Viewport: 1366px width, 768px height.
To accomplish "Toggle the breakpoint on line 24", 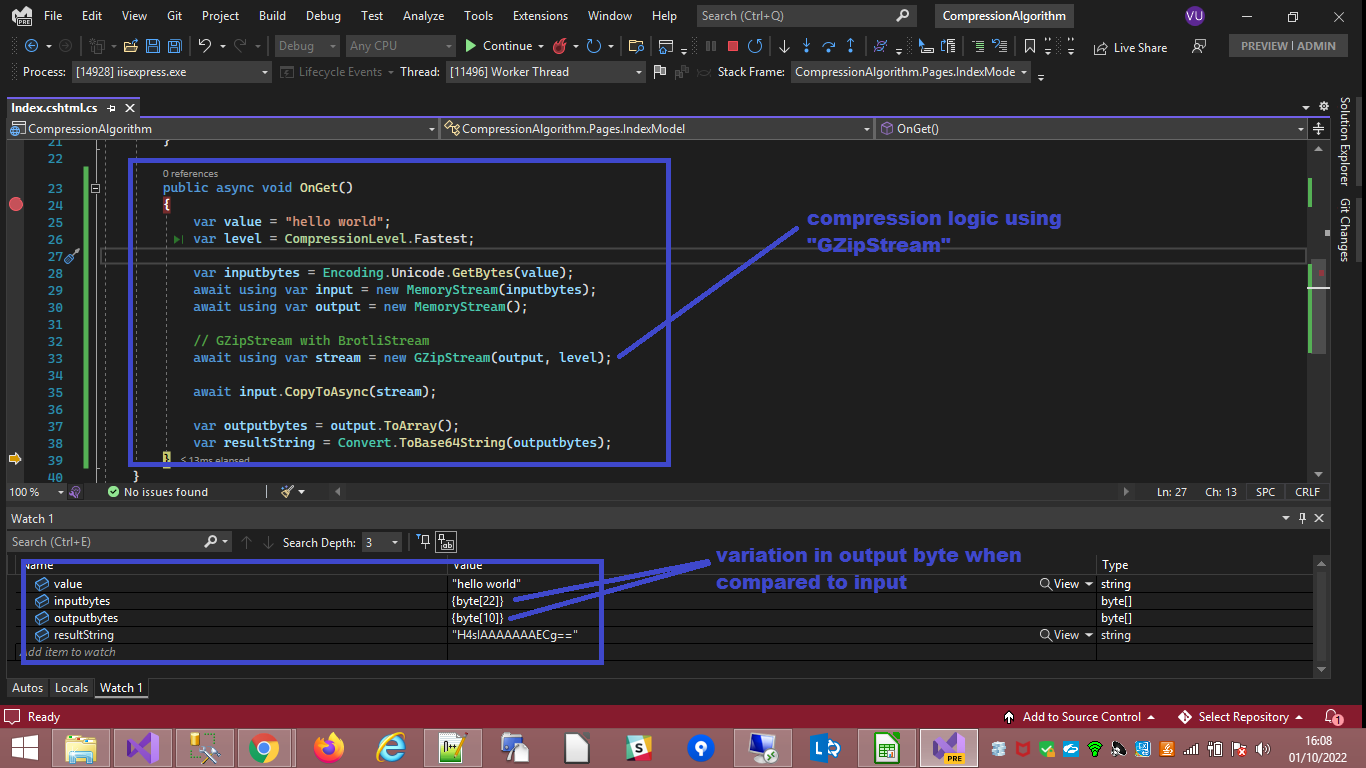I will [15, 205].
